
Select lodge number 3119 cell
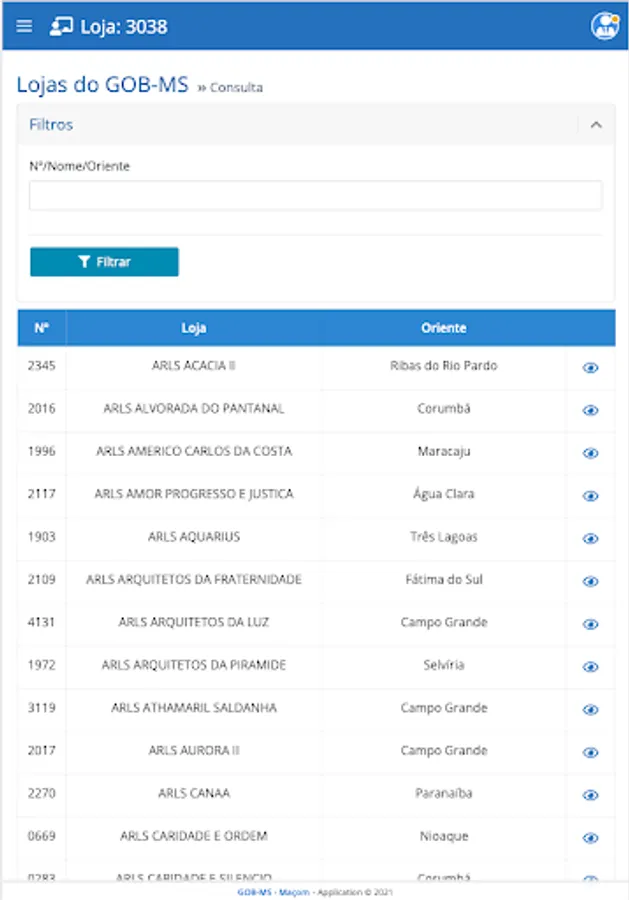pyautogui.click(x=42, y=708)
